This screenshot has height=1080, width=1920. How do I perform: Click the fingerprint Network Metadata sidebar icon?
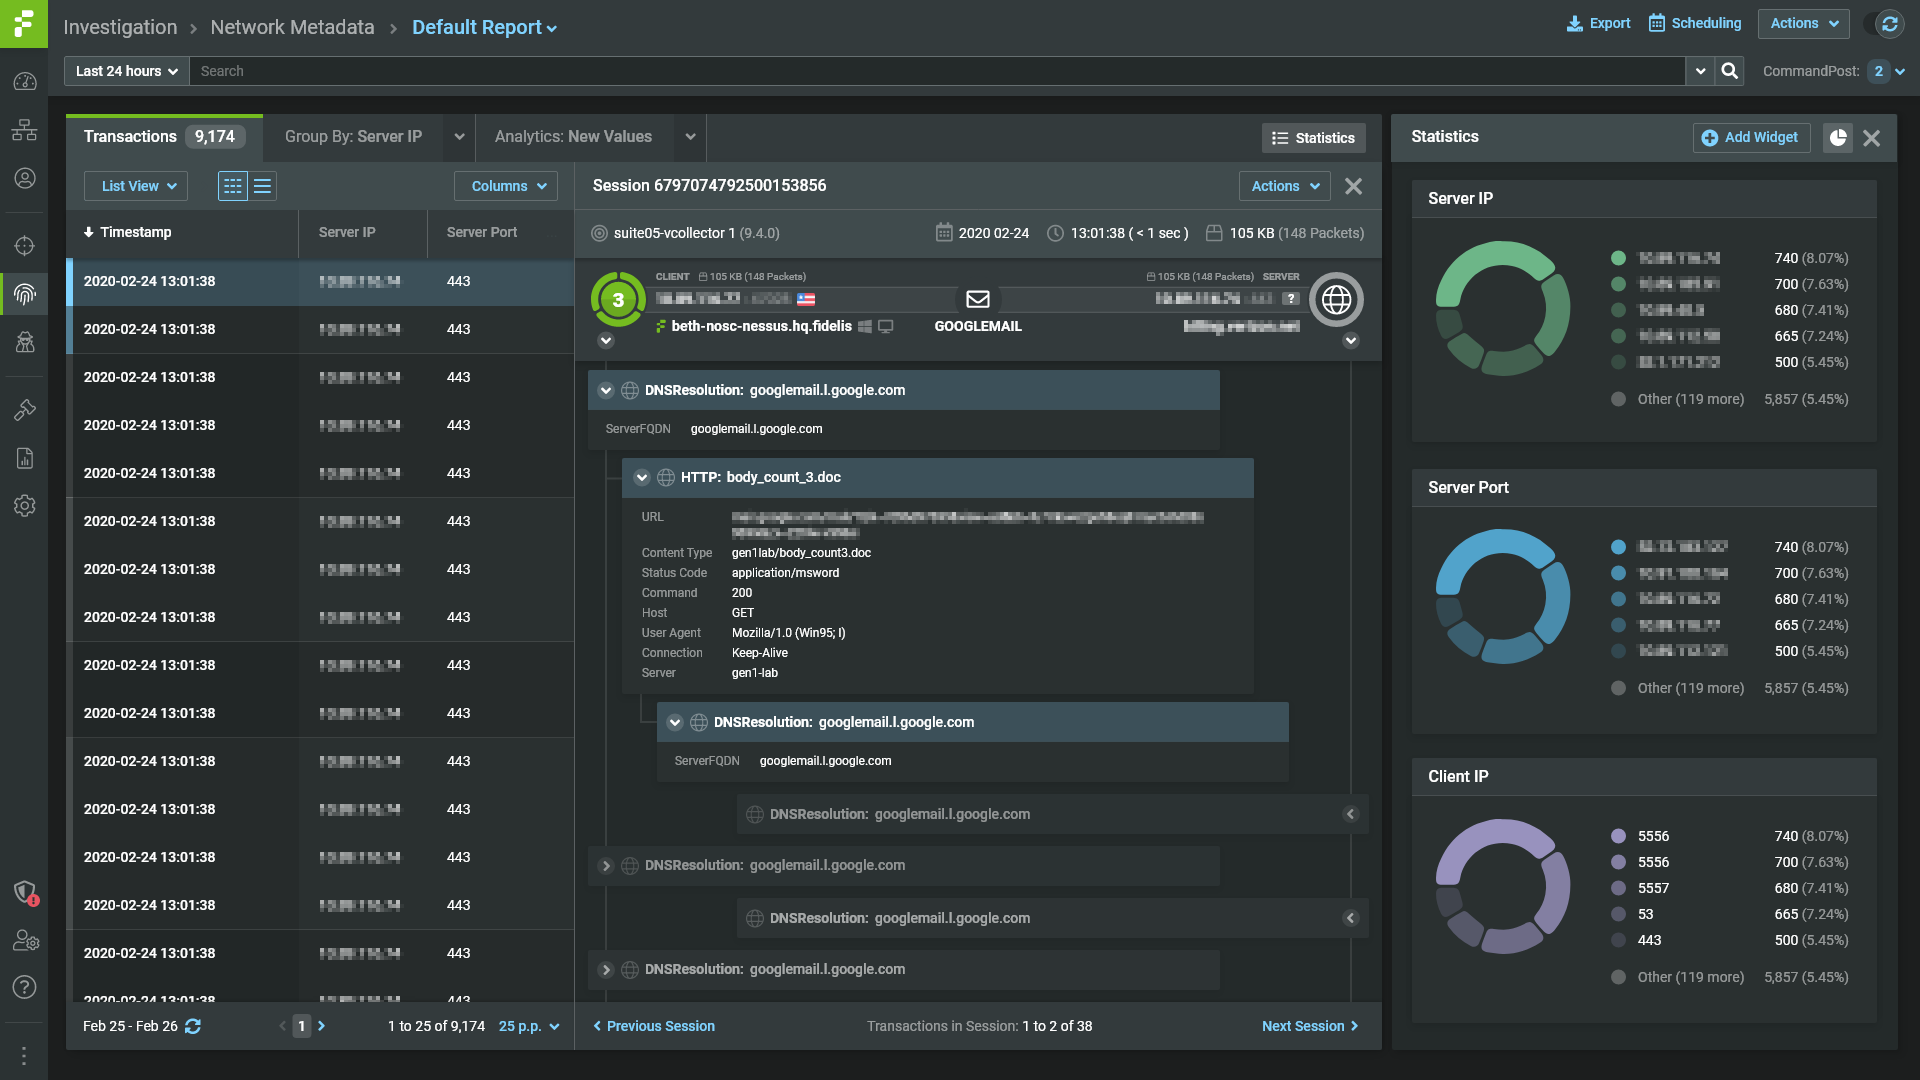click(x=25, y=294)
